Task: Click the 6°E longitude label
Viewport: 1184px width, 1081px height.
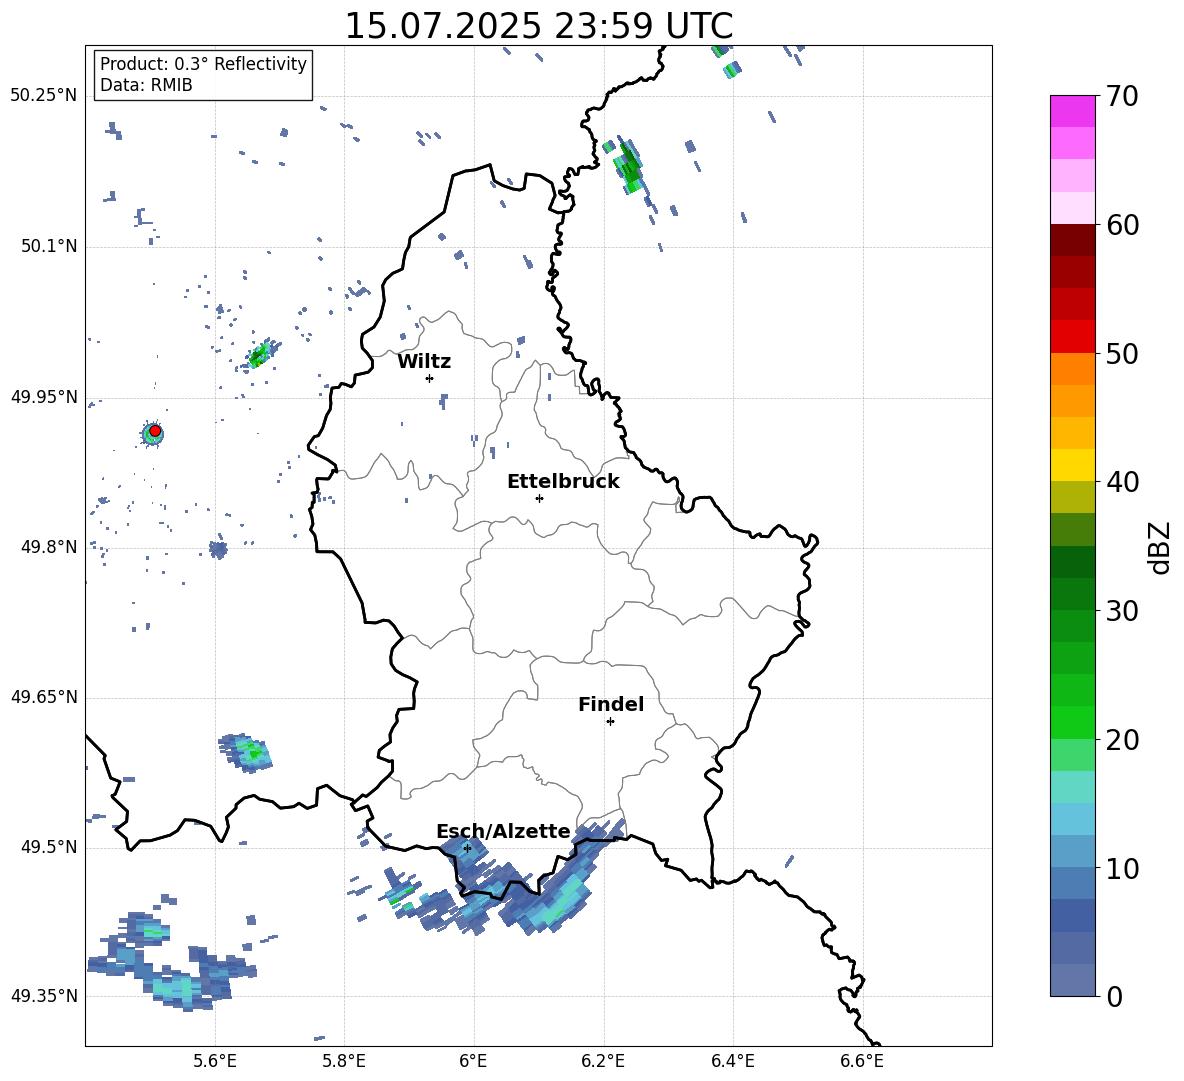Action: click(x=473, y=1061)
